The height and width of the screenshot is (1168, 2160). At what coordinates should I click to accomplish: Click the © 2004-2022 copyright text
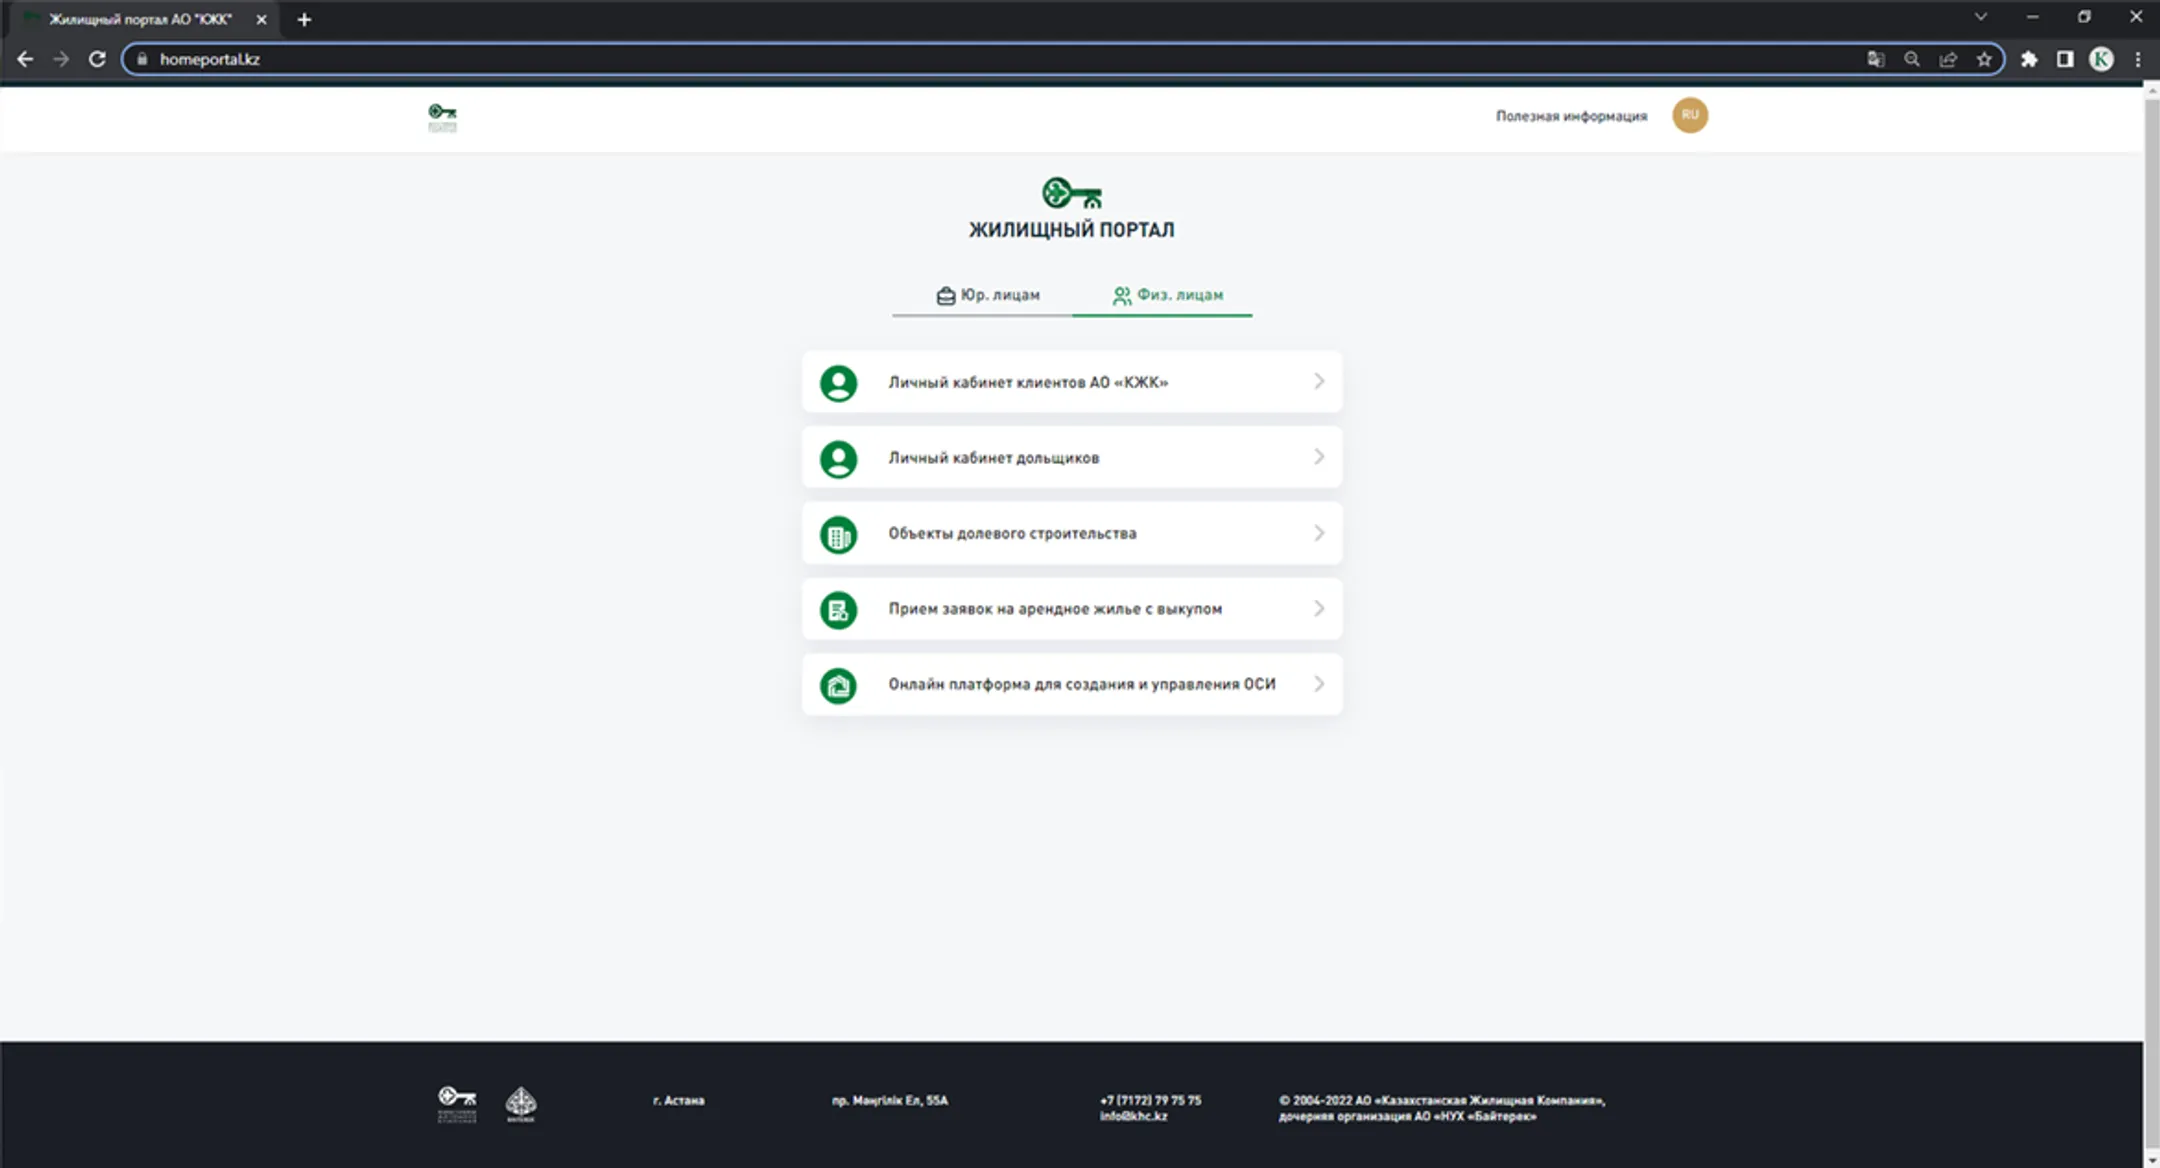1441,1108
